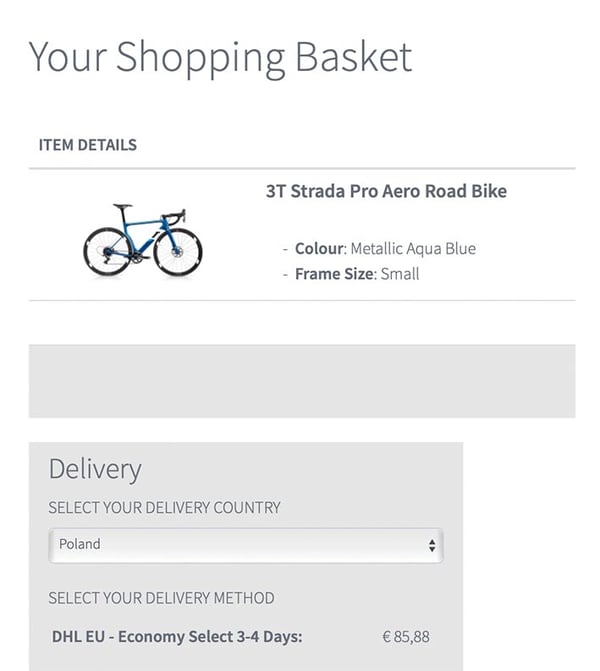Image resolution: width=600 pixels, height=671 pixels.
Task: Click the SELECT YOUR DELIVERY COUNTRY label
Action: [164, 508]
